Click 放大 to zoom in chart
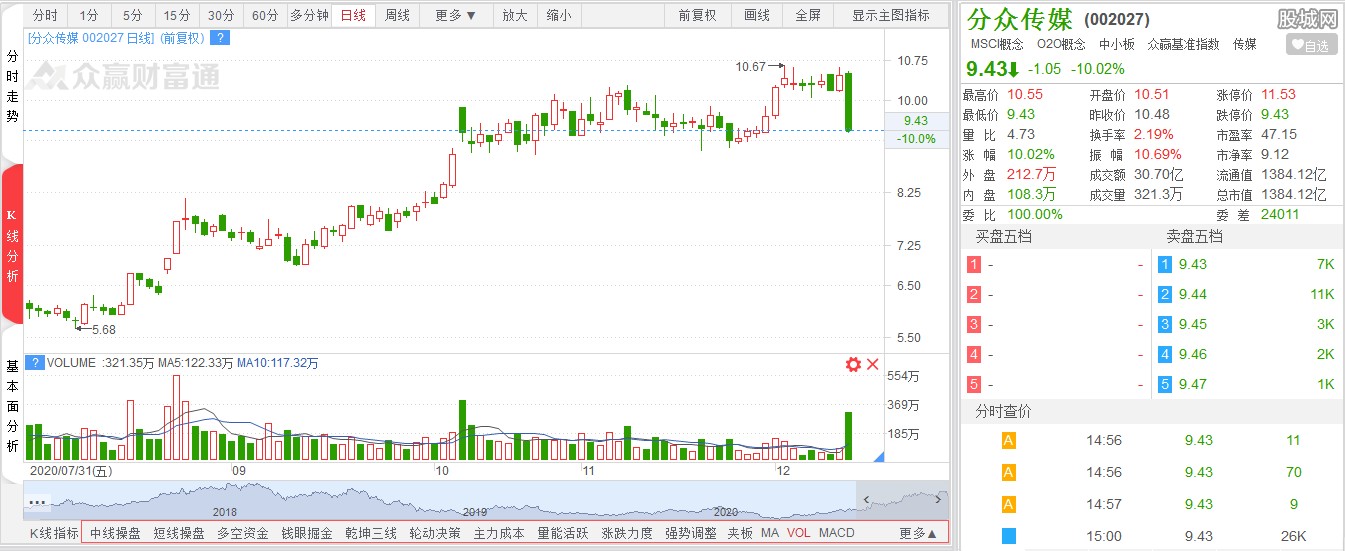The width and height of the screenshot is (1345, 551). click(515, 16)
